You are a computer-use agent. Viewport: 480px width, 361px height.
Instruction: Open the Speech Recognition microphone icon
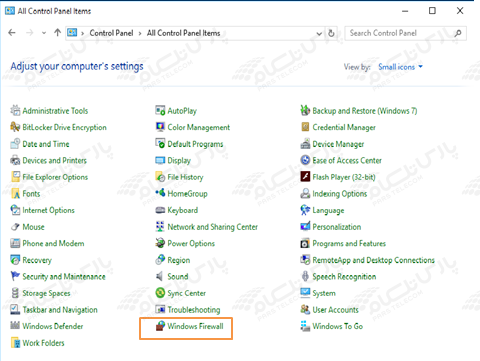[x=305, y=276]
